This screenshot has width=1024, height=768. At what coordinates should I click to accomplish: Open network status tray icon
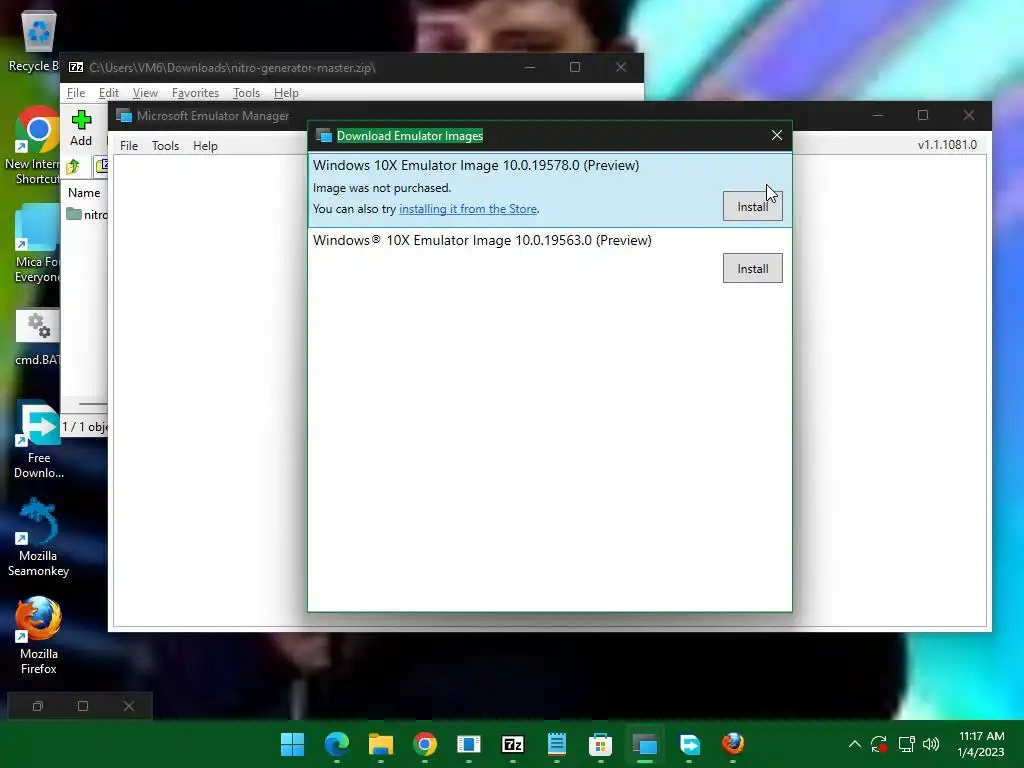pyautogui.click(x=906, y=744)
